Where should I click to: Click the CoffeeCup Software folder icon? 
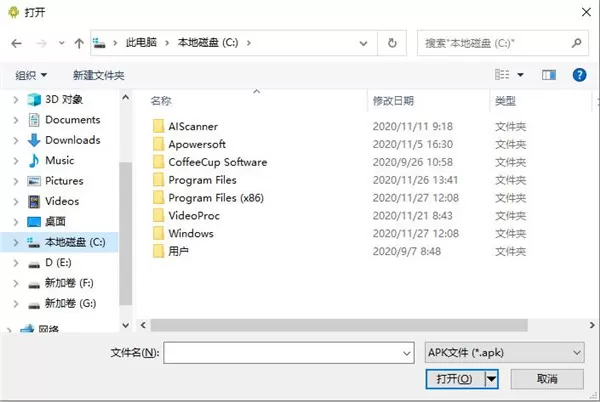[x=158, y=162]
